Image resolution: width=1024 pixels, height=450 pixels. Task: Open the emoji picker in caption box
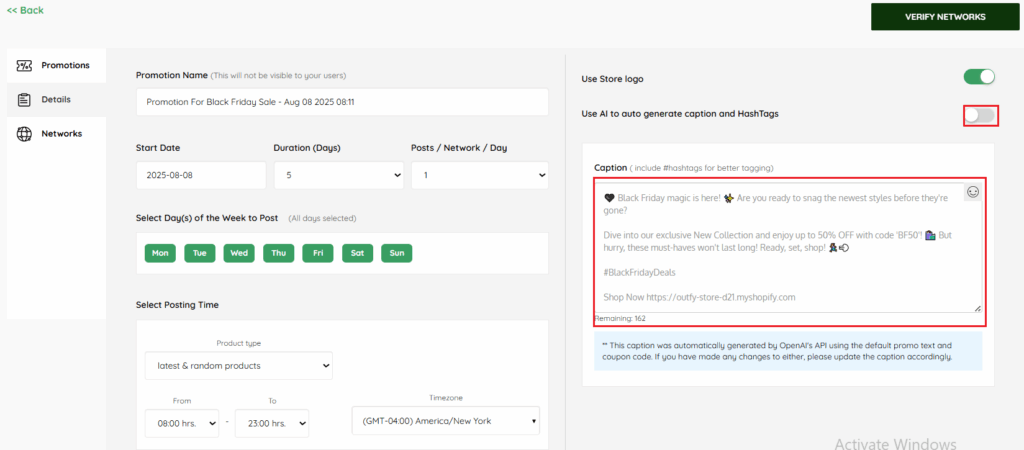point(972,192)
